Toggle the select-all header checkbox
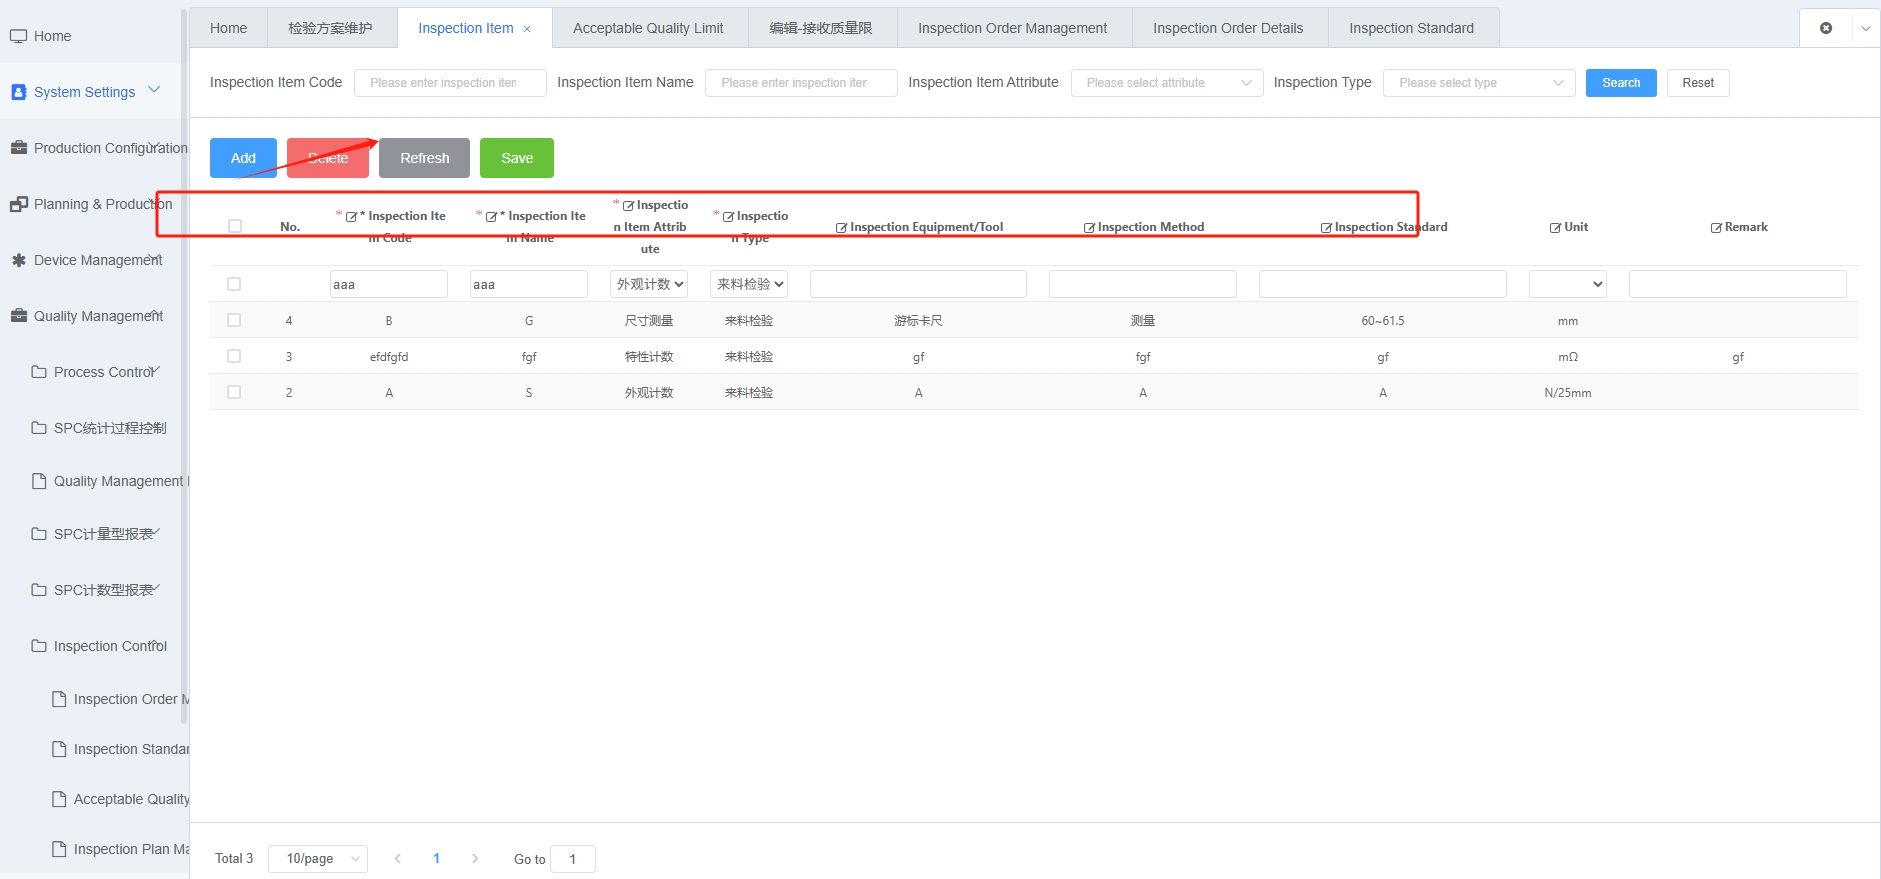 [235, 226]
